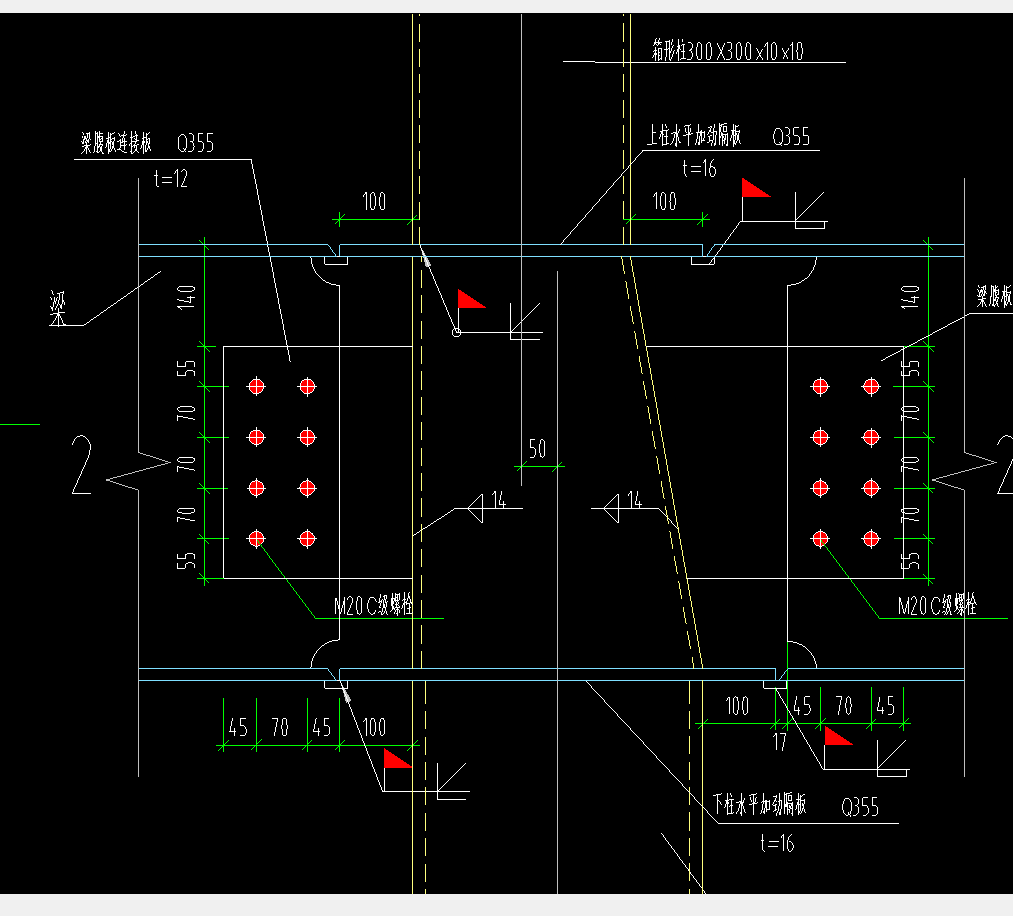Select the bottom-right 100 dimension beside 17
The image size is (1013, 916).
coord(737,706)
